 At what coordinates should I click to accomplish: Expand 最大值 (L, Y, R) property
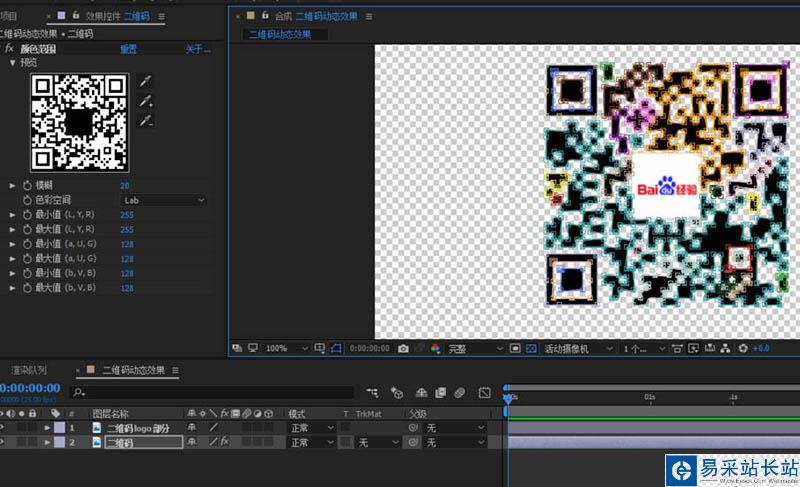pyautogui.click(x=12, y=229)
